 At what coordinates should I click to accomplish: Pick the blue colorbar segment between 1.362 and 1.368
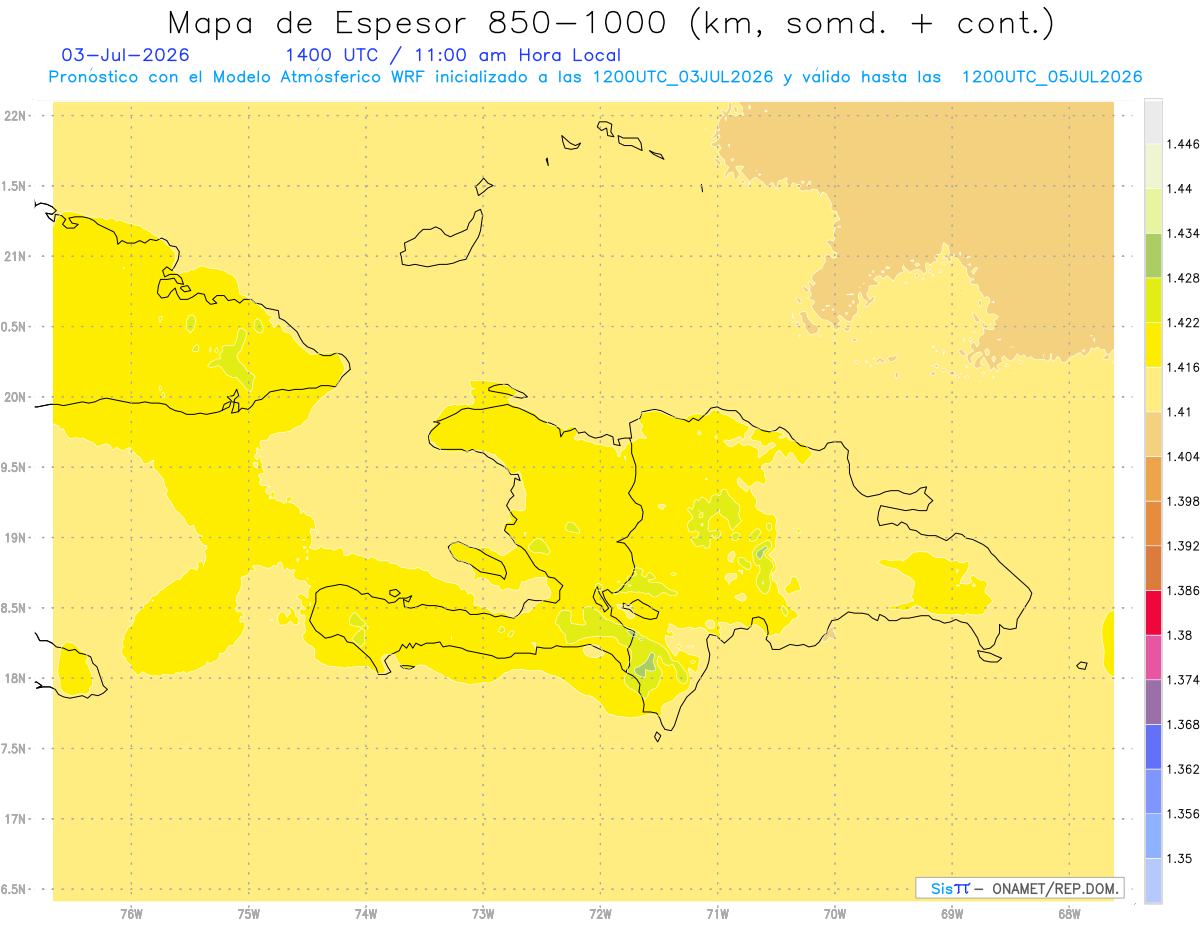coord(1153,746)
